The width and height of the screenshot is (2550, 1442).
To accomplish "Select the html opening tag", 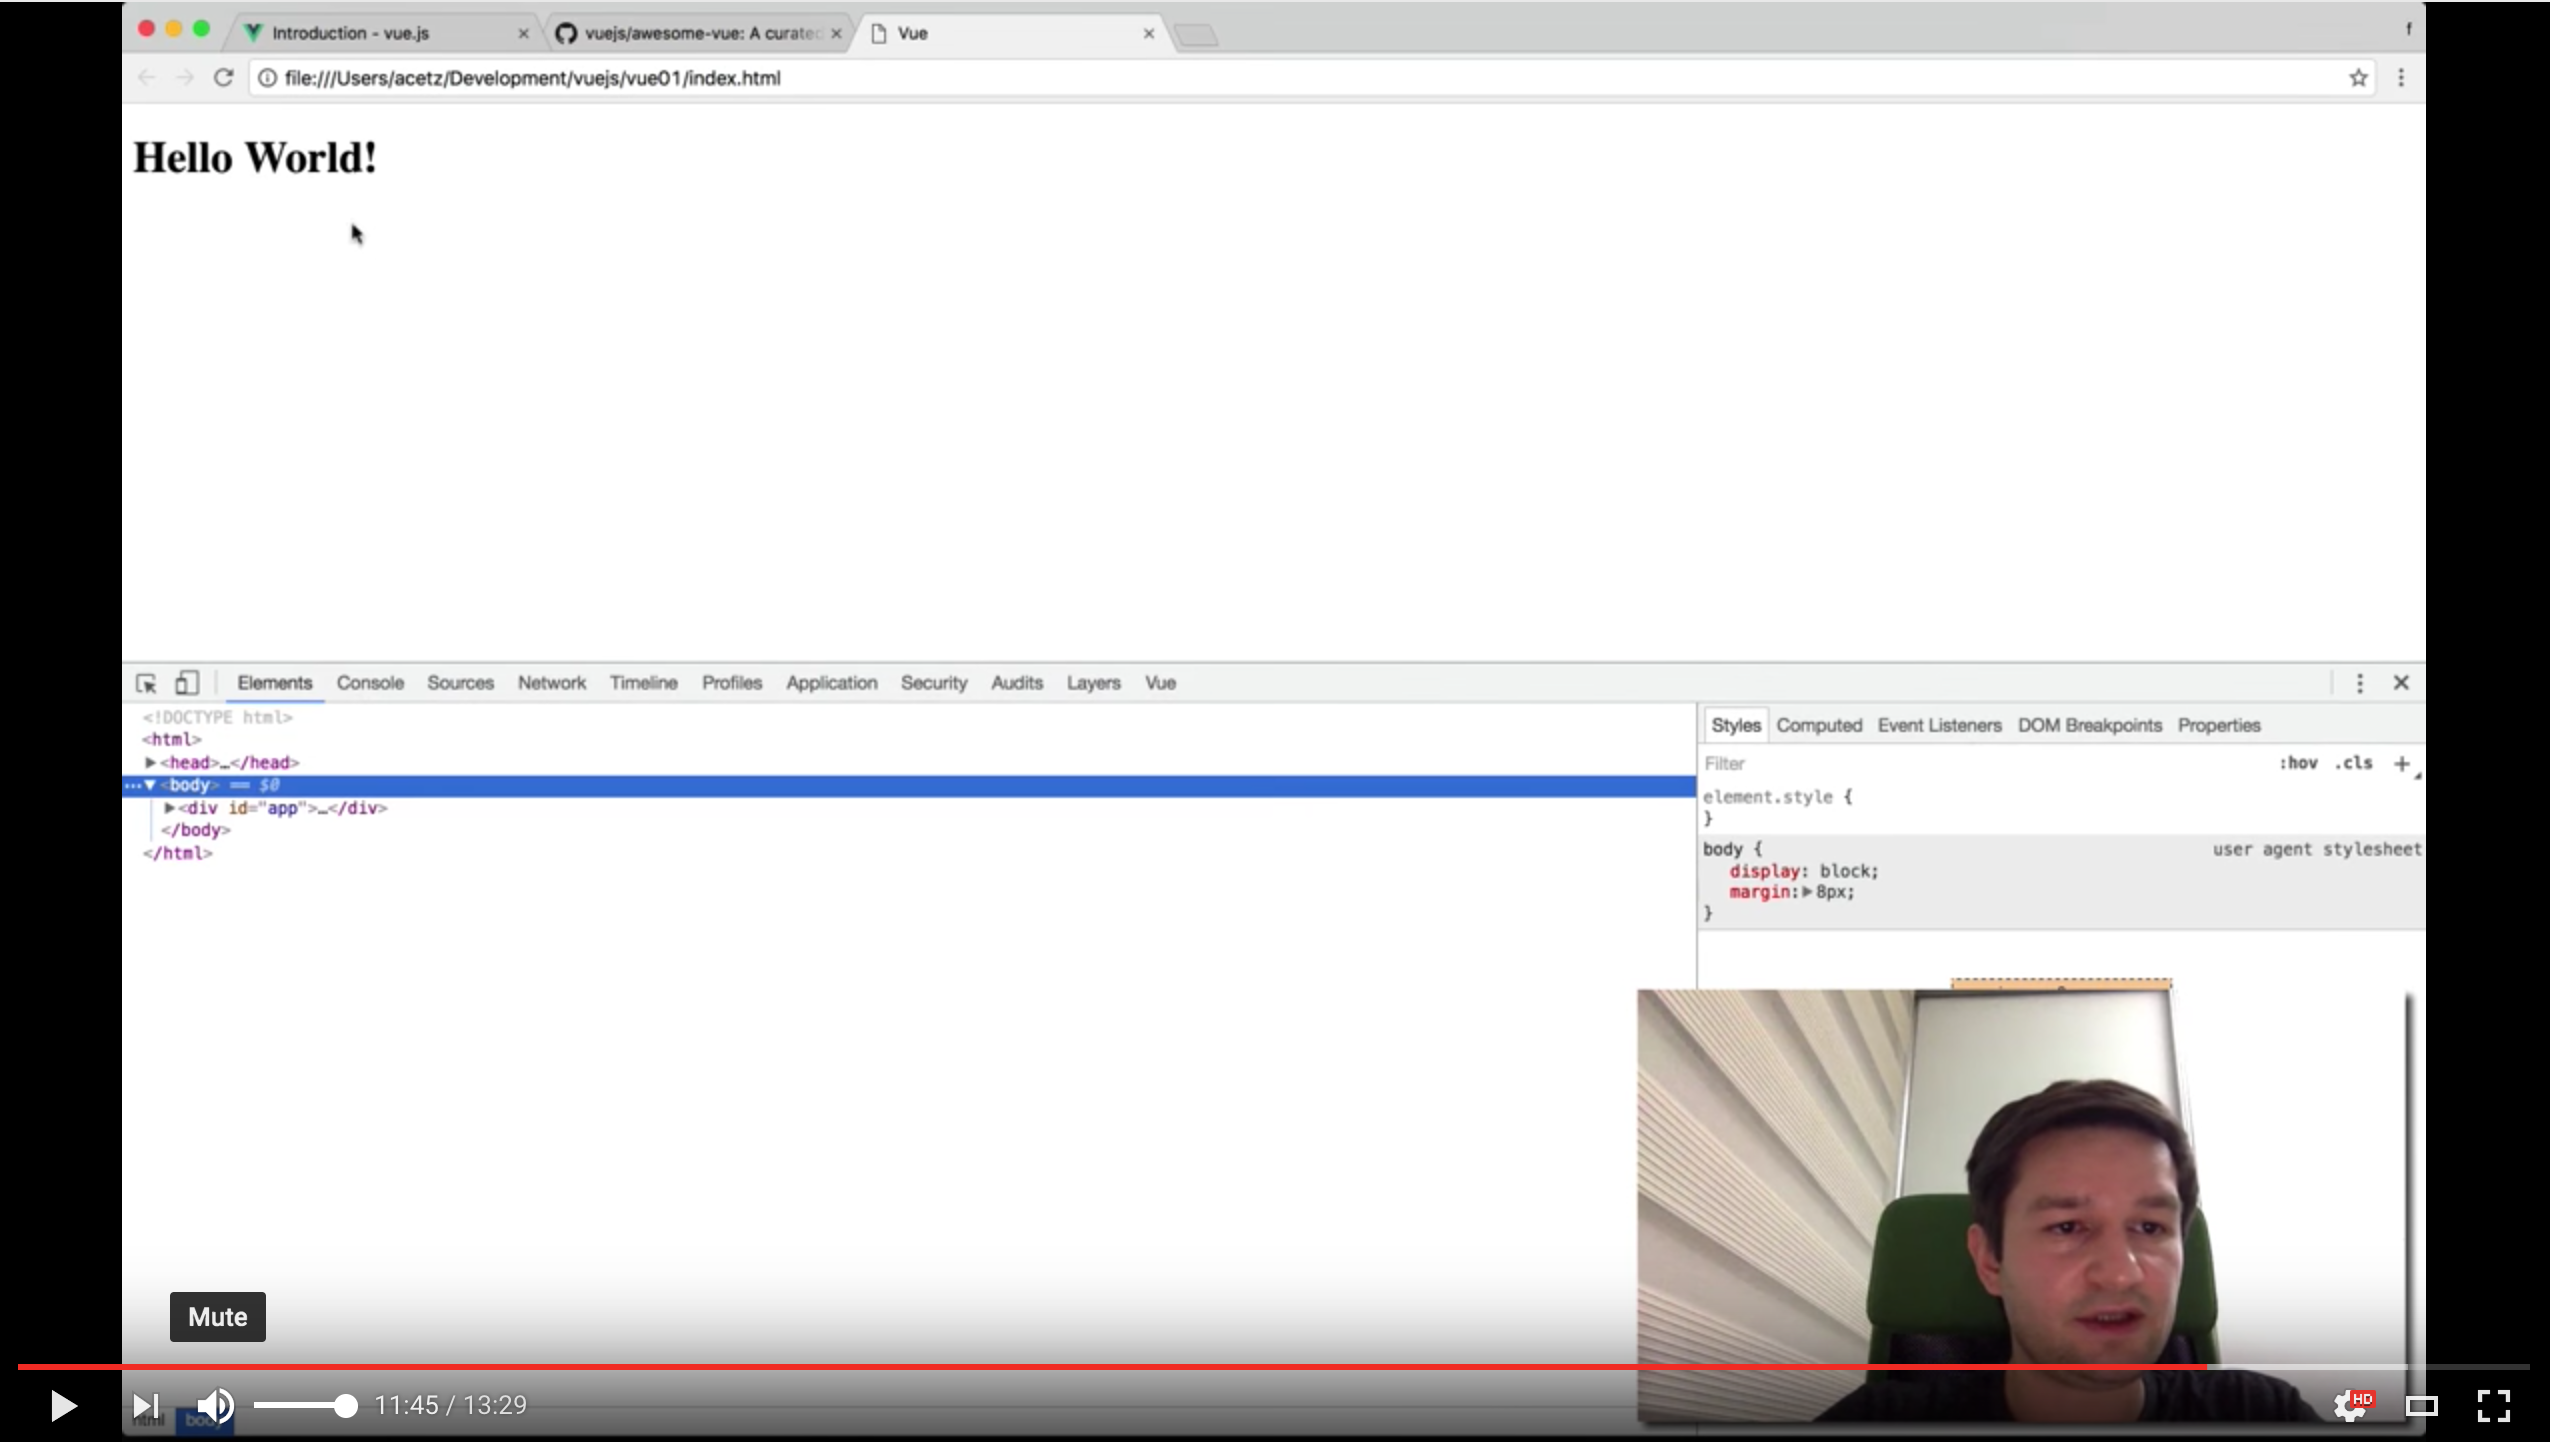I will pyautogui.click(x=171, y=740).
